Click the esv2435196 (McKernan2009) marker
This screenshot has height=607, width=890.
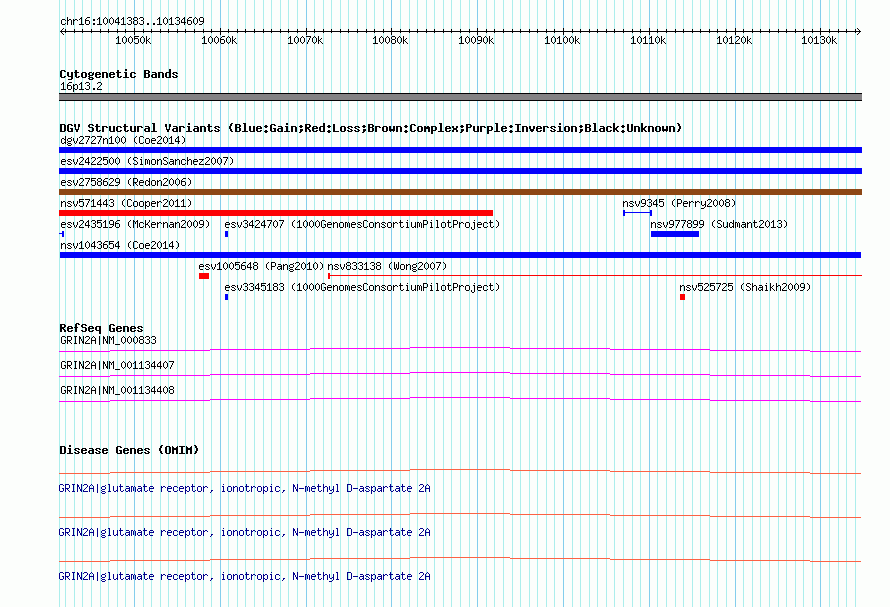[x=61, y=234]
